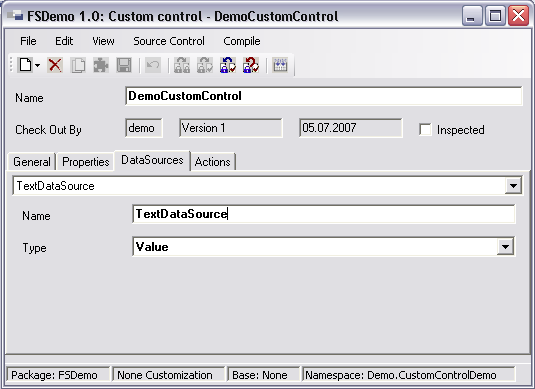Image resolution: width=535 pixels, height=389 pixels.
Task: Click the blue-arrow undo checkout icon
Action: tap(228, 65)
